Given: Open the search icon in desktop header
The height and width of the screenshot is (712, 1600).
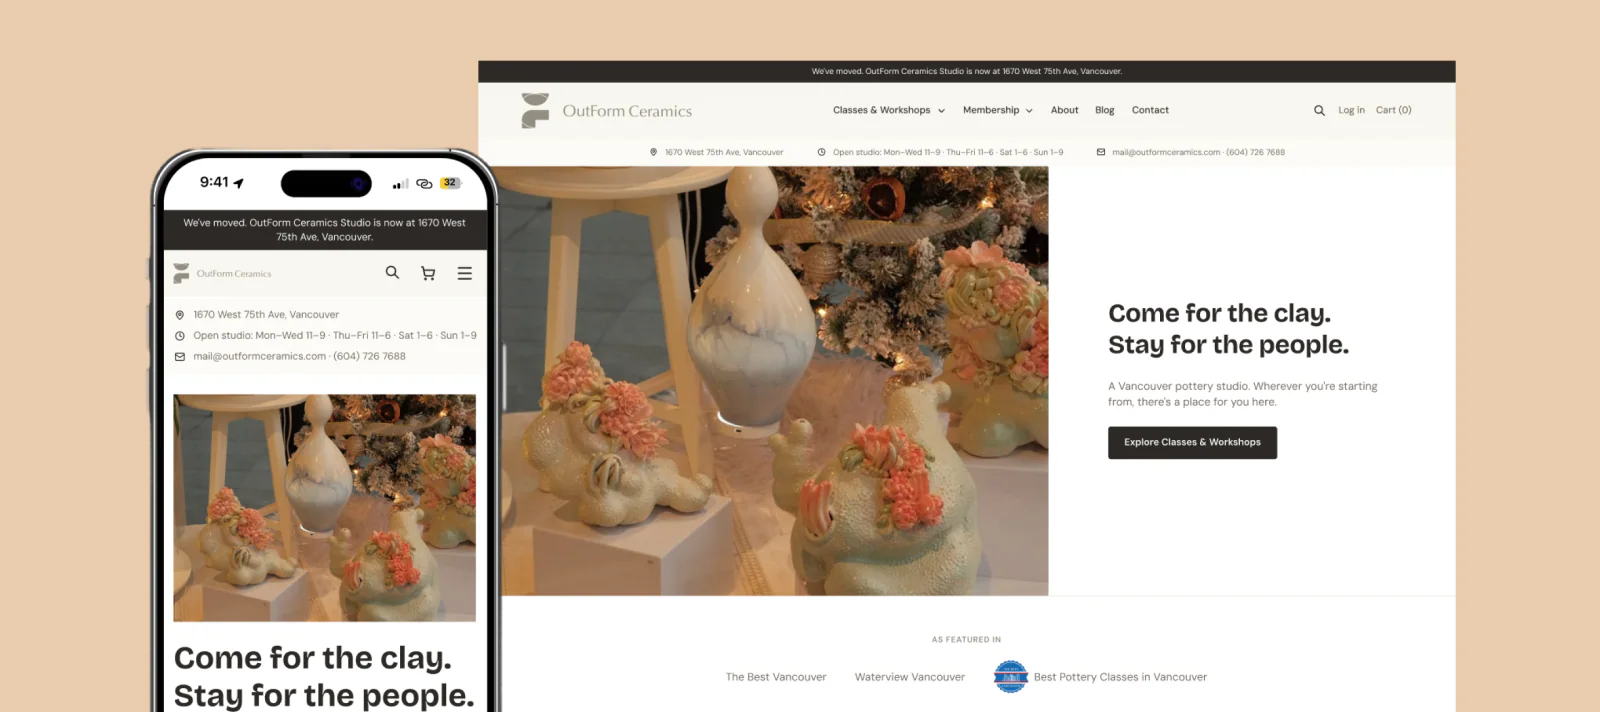Looking at the screenshot, I should (x=1319, y=110).
